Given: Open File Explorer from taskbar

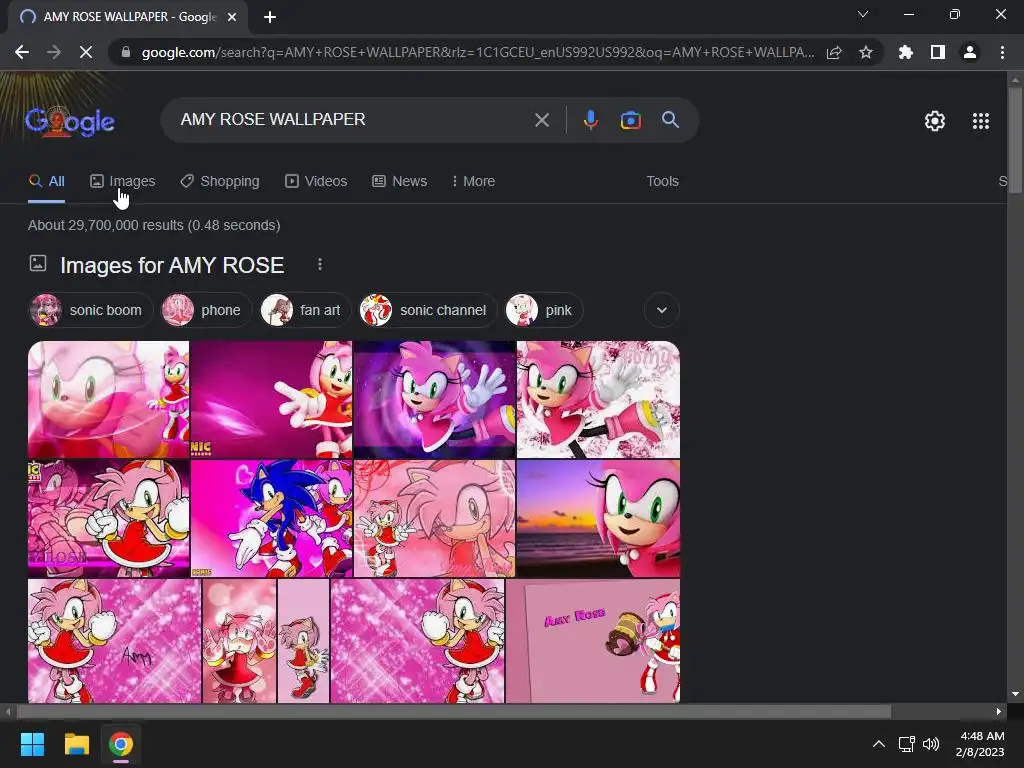Looking at the screenshot, I should [x=76, y=744].
